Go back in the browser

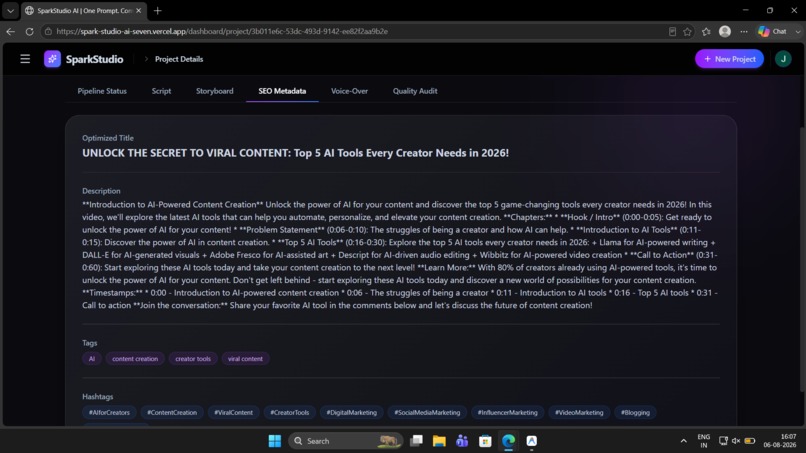click(10, 31)
